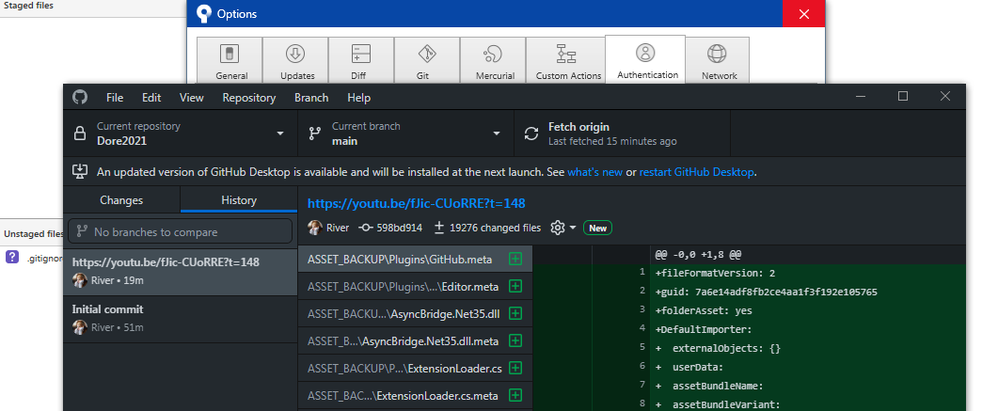The width and height of the screenshot is (998, 411).
Task: Click restart GitHub Desktop link
Action: pyautogui.click(x=696, y=172)
